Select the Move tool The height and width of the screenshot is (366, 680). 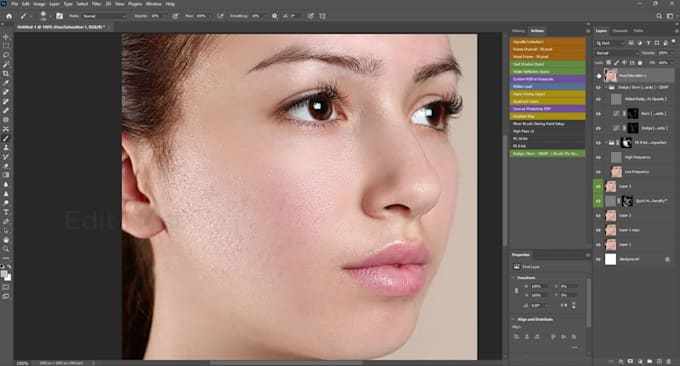[6, 37]
